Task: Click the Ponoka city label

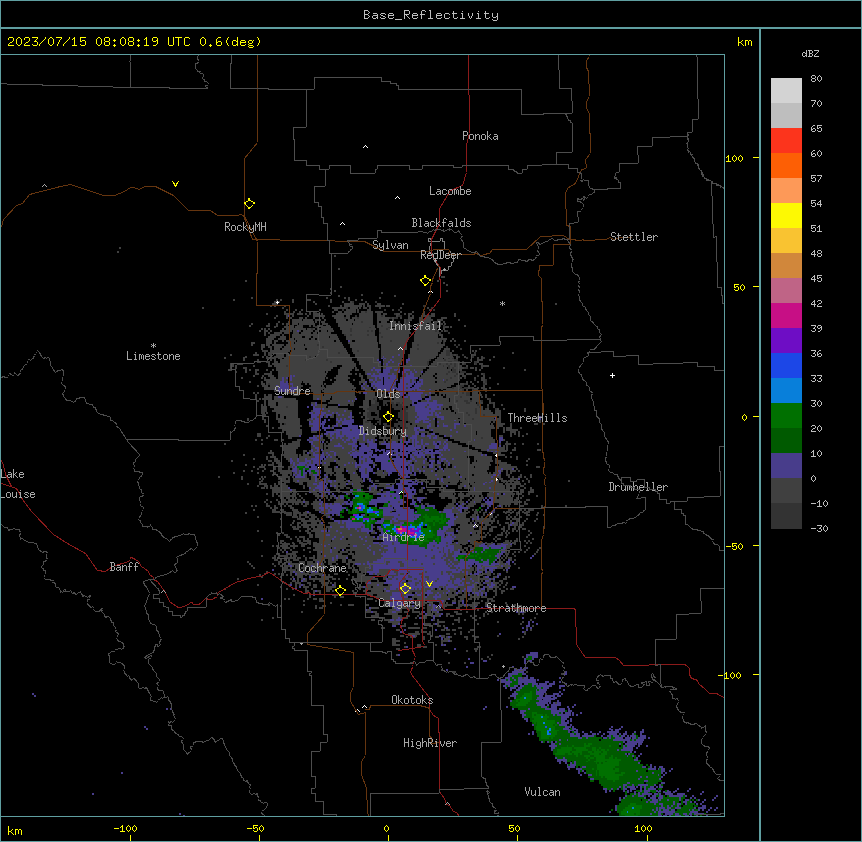Action: 480,136
